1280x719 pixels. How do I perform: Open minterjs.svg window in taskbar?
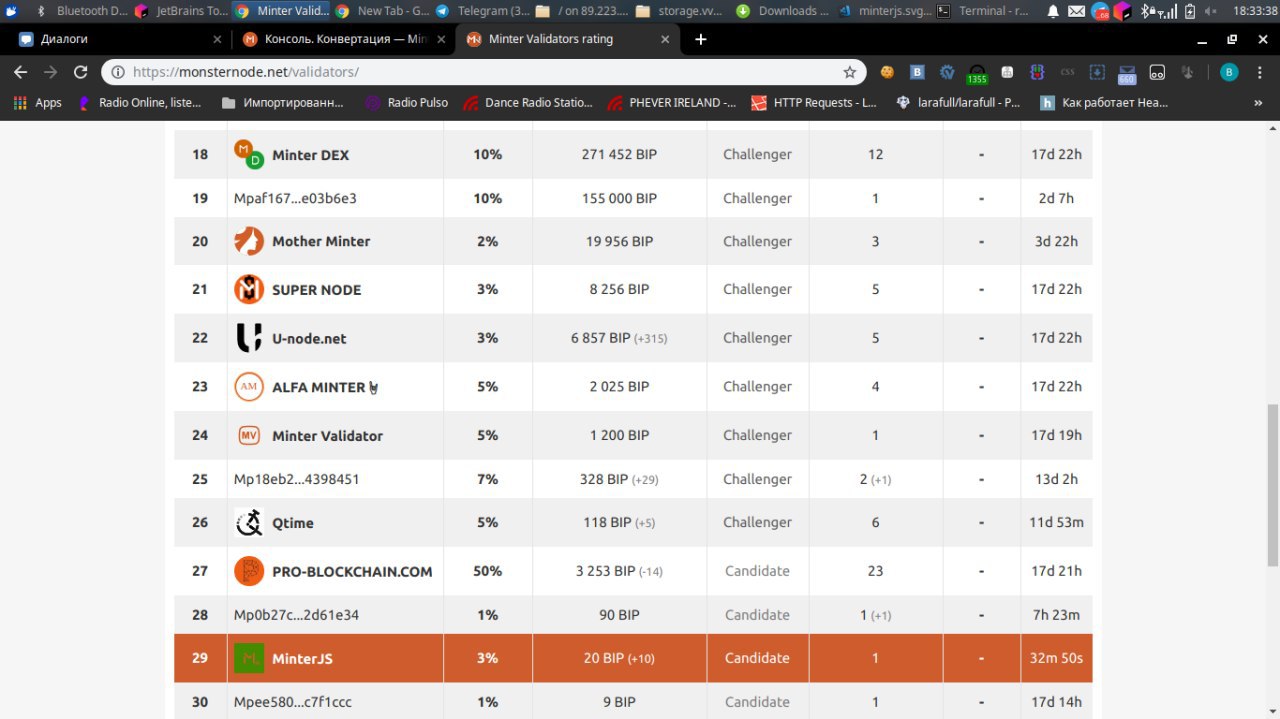pos(882,11)
